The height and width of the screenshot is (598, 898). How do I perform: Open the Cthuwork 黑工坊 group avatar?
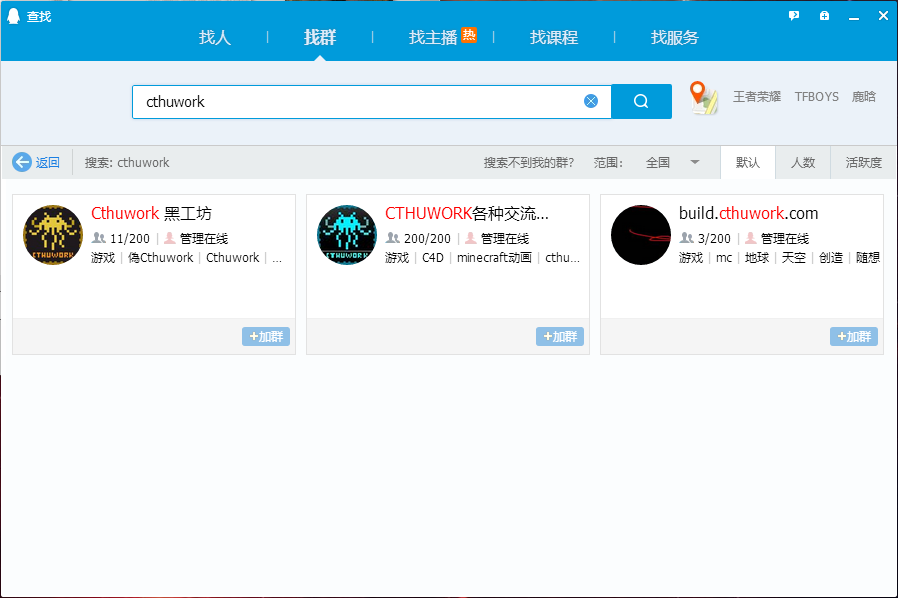tap(53, 235)
